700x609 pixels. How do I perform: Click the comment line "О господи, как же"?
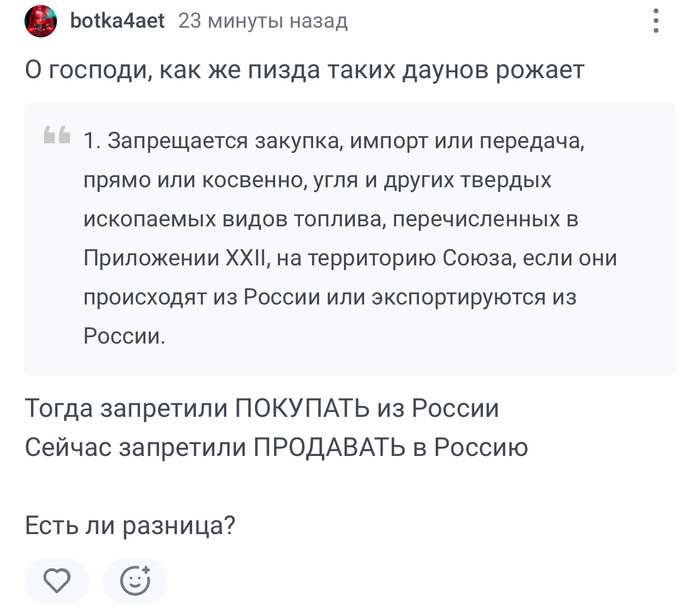point(304,72)
